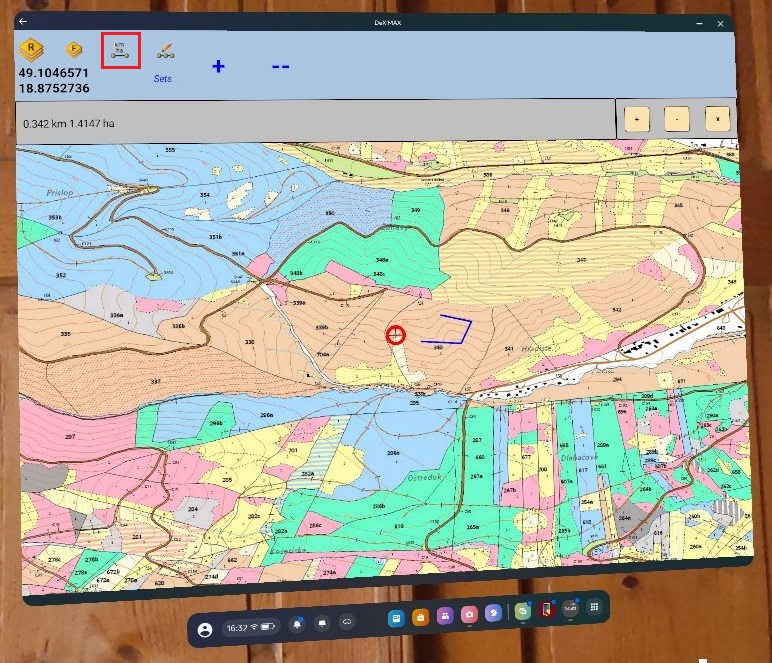The width and height of the screenshot is (772, 663).
Task: Click the clock and battery status pill
Action: click(251, 627)
